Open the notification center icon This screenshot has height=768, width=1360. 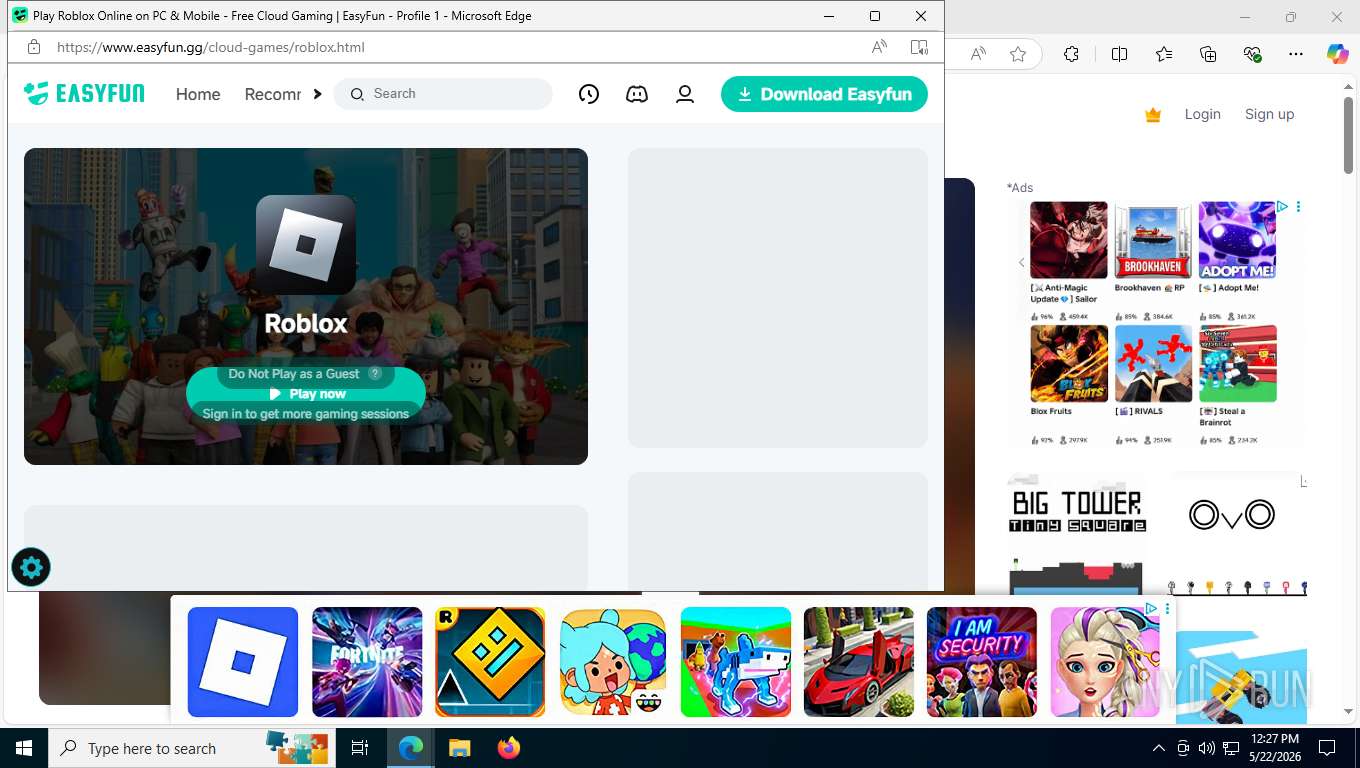pos(1327,748)
